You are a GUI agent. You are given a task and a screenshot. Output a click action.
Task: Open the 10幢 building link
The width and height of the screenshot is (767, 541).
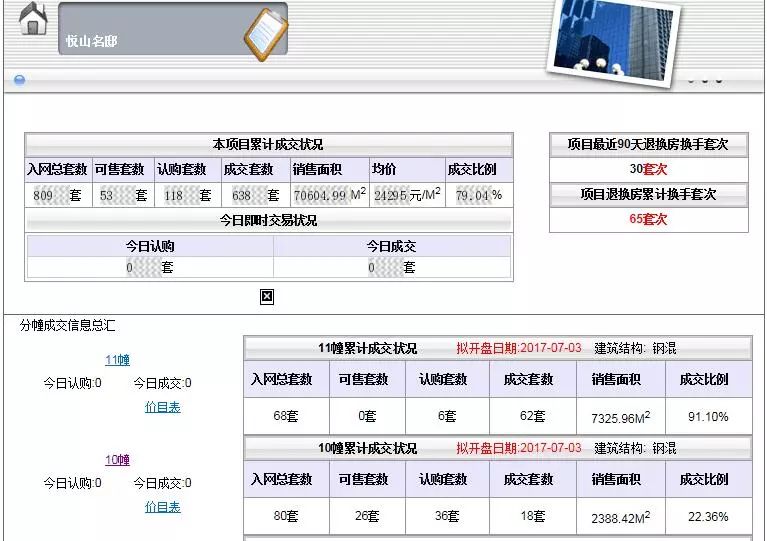117,460
